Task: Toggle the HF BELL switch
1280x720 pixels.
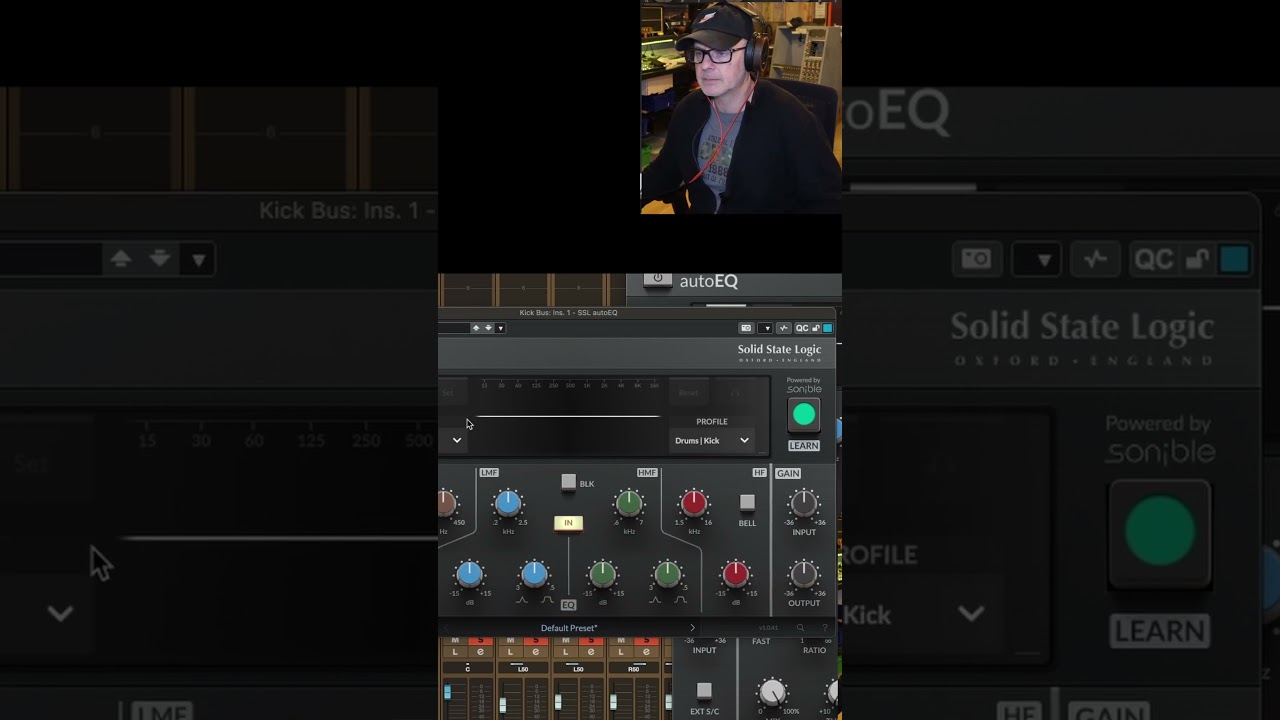Action: (x=747, y=502)
